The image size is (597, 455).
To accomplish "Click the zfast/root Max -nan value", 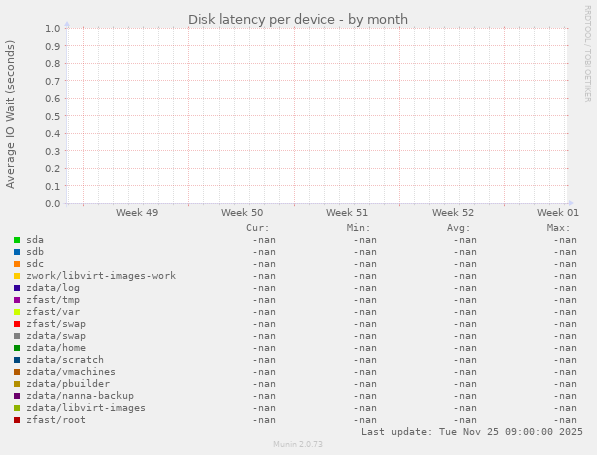I will pyautogui.click(x=565, y=420).
